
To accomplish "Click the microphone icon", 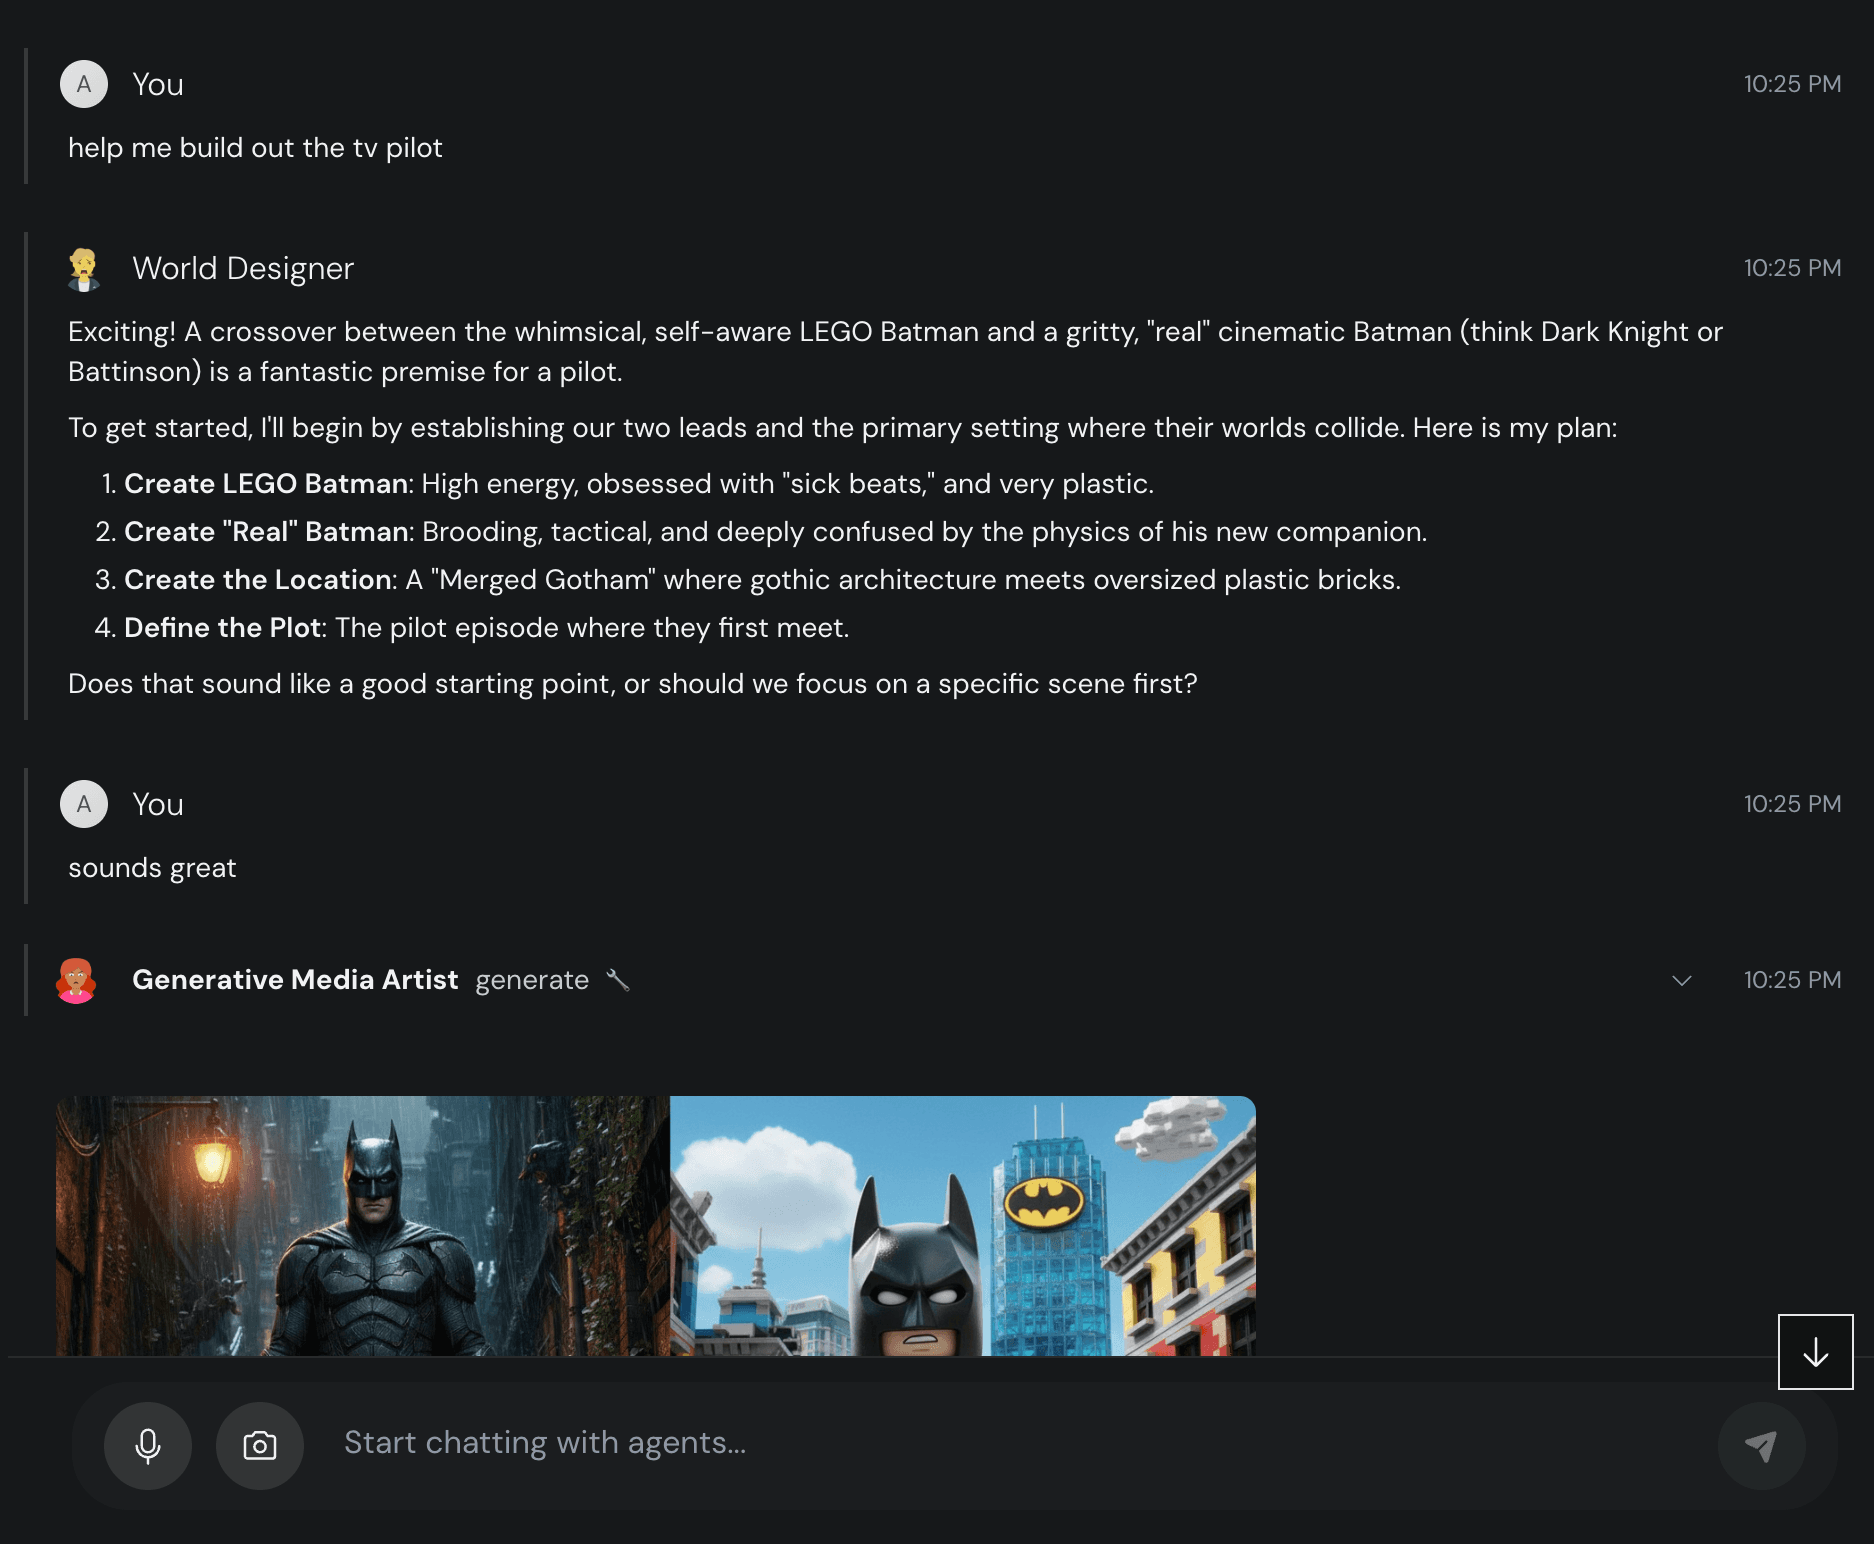I will tap(148, 1446).
